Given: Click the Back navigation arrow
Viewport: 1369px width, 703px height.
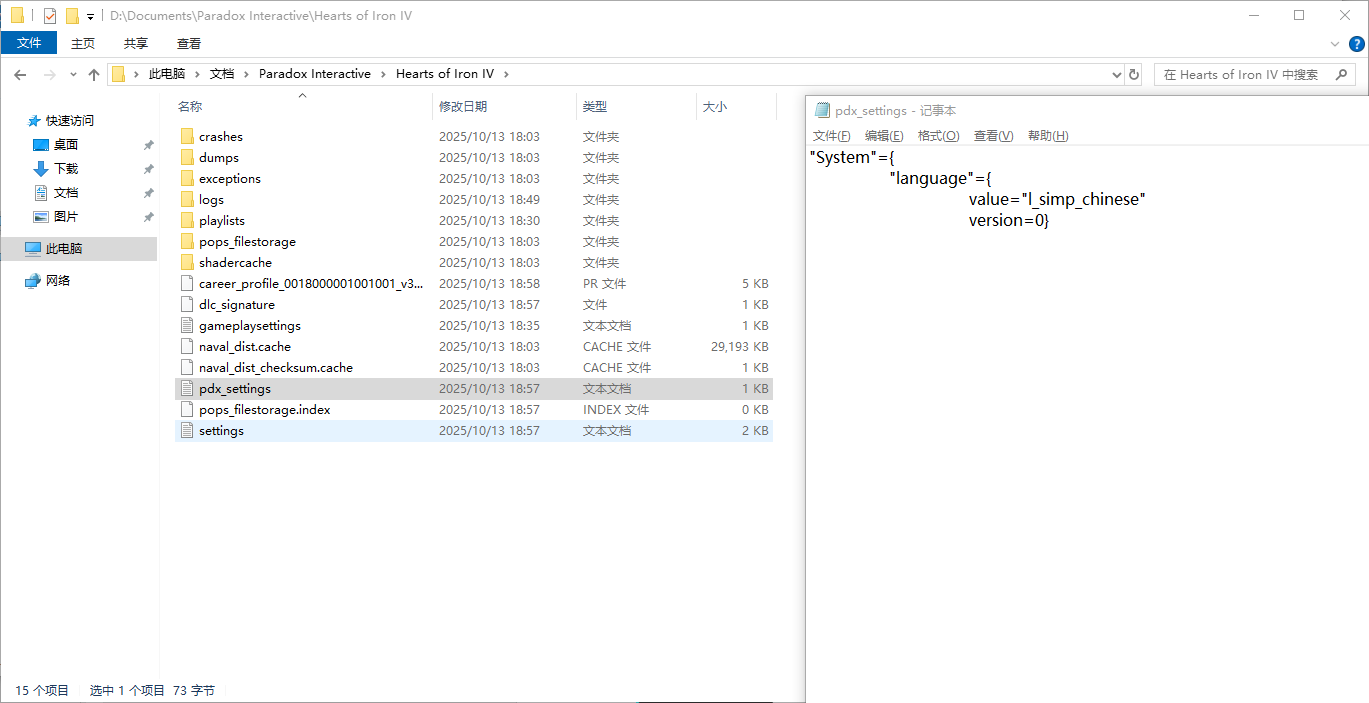Looking at the screenshot, I should [x=20, y=74].
